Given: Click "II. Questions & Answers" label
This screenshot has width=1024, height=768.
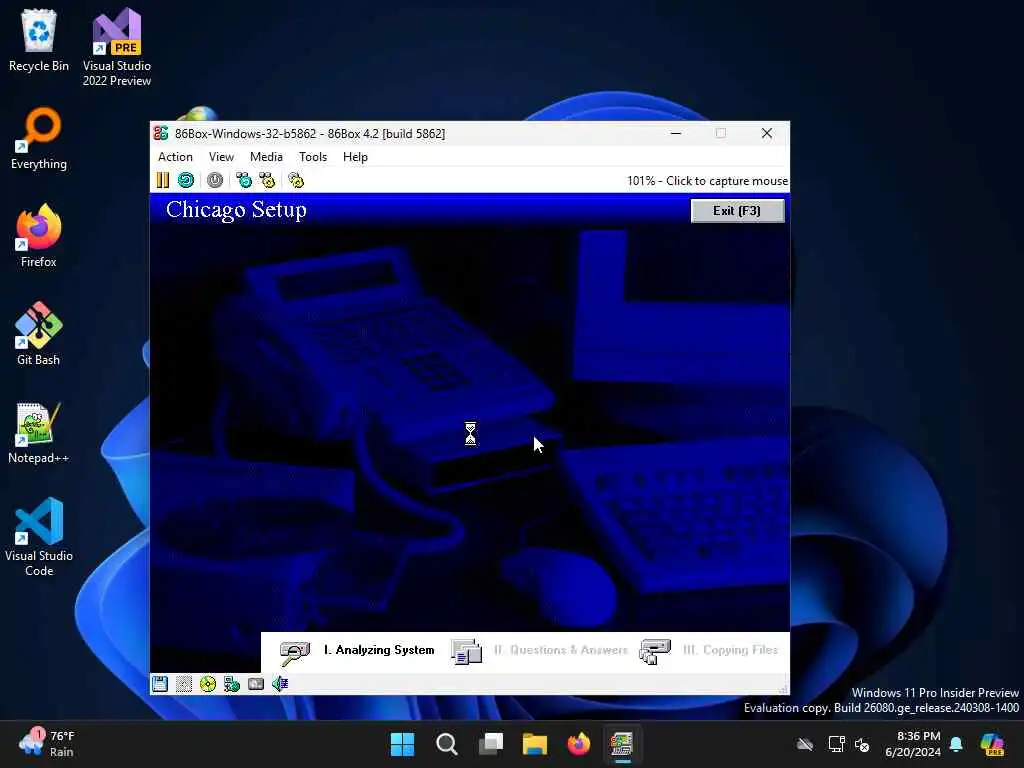Looking at the screenshot, I should click(560, 650).
